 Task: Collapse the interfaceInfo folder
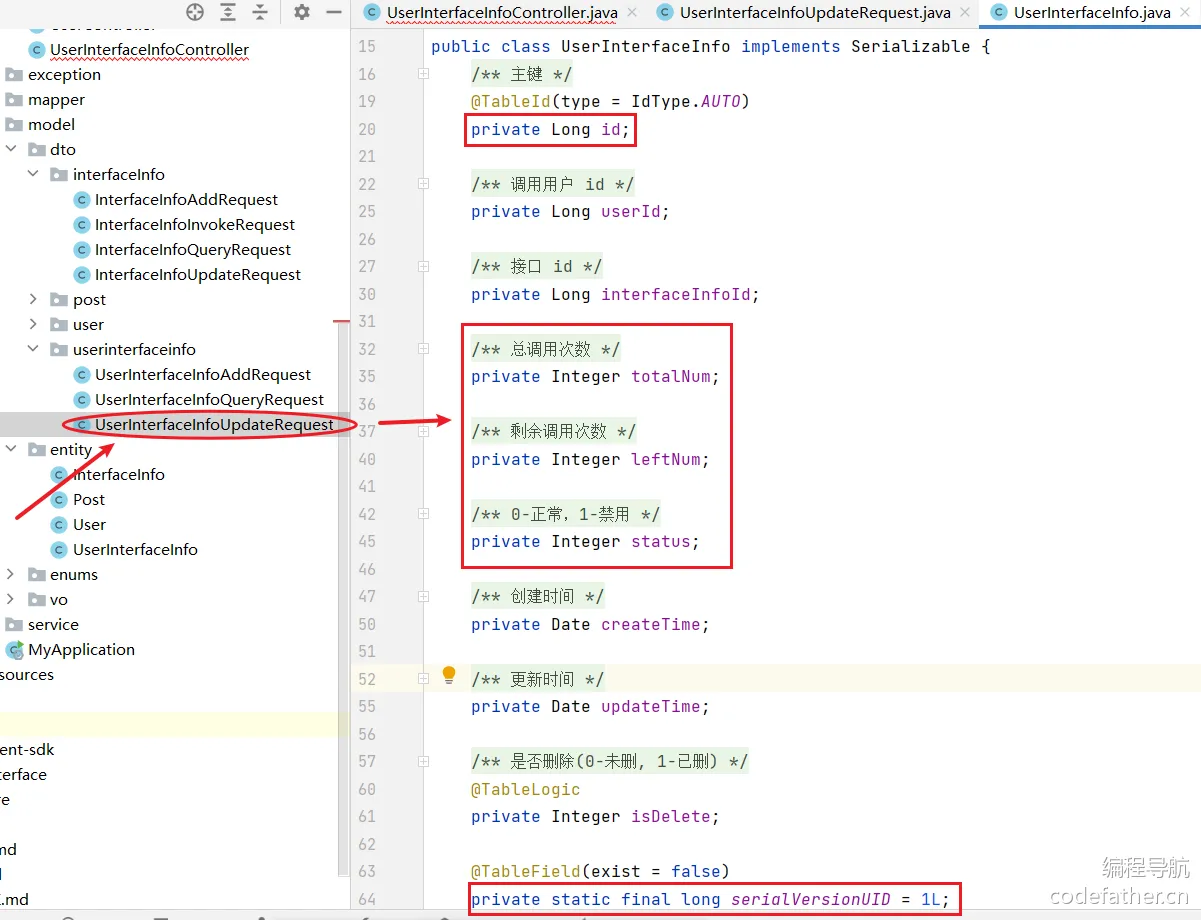click(x=33, y=175)
